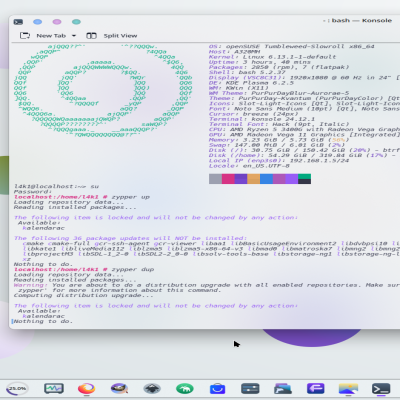
Task: Open Dolphin file manager from the dock
Action: click(x=283, y=388)
